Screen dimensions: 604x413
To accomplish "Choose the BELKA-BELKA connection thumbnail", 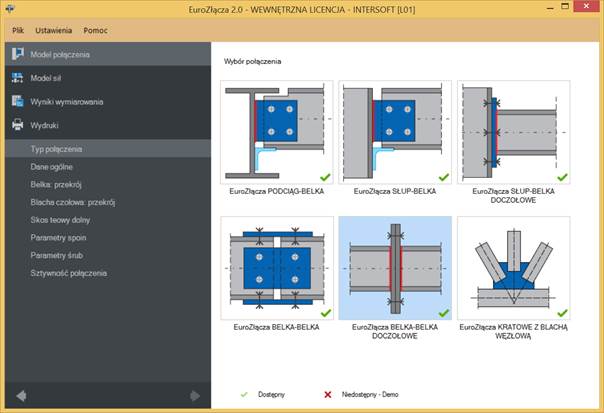I will 277,268.
